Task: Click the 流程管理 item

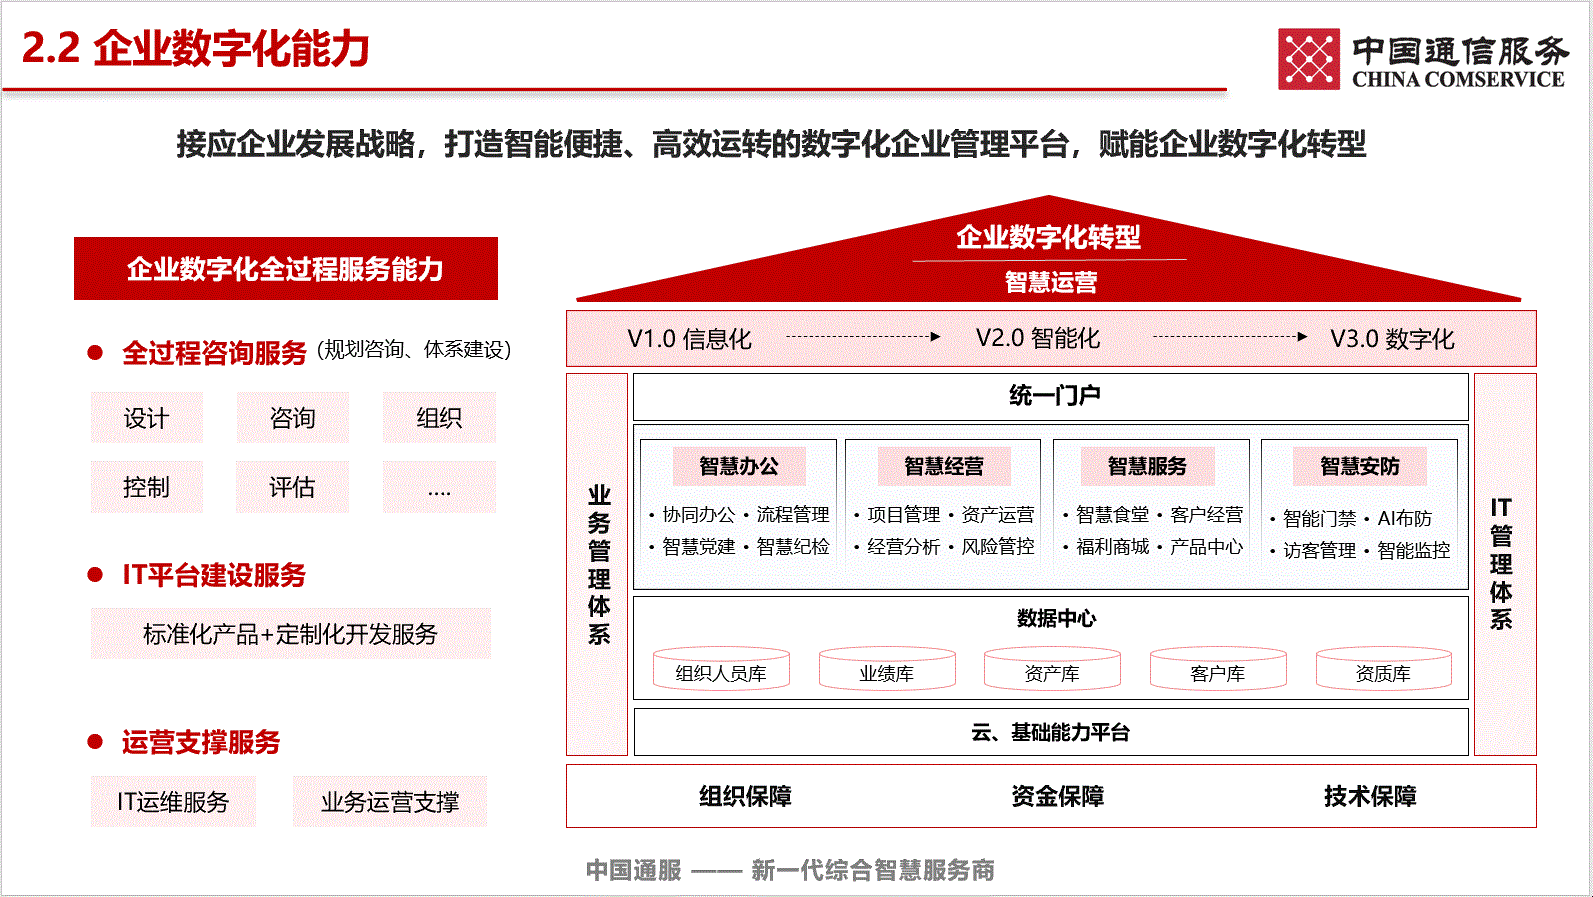Action: (793, 514)
